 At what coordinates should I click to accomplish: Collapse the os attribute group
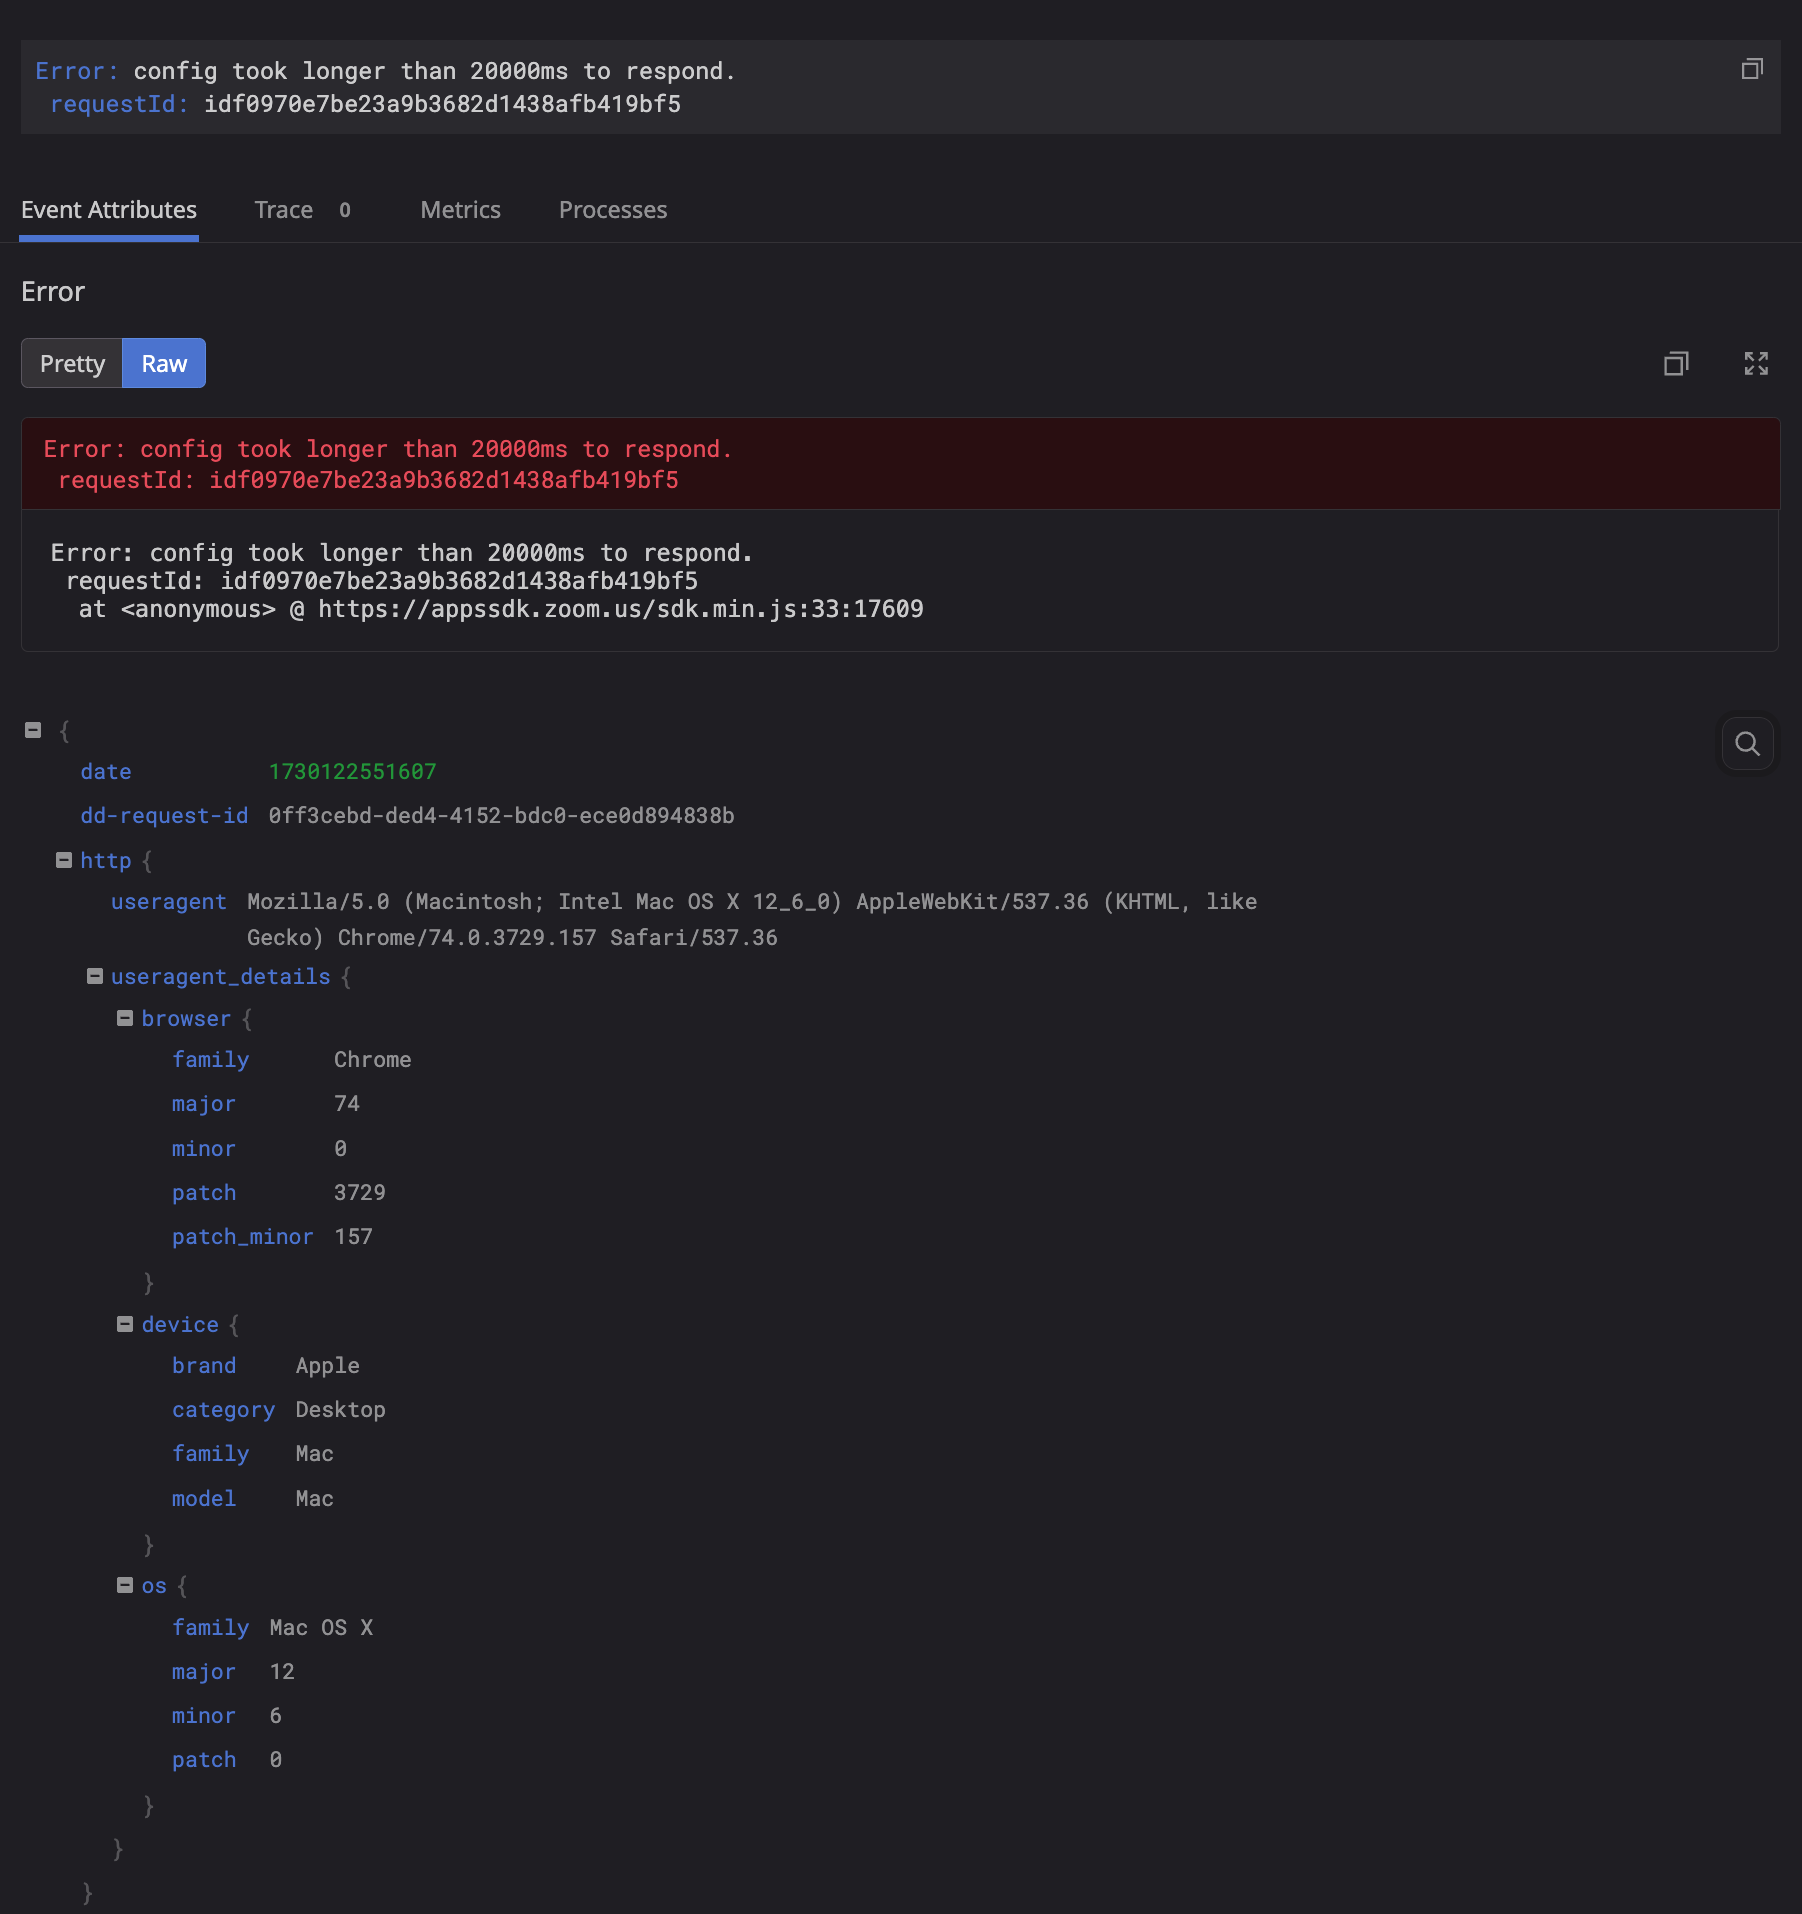coord(125,1585)
